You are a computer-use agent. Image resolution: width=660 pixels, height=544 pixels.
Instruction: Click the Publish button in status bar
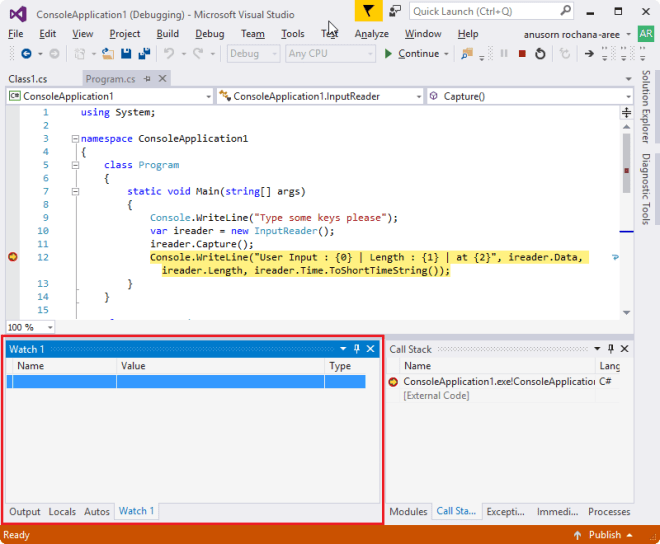point(605,535)
